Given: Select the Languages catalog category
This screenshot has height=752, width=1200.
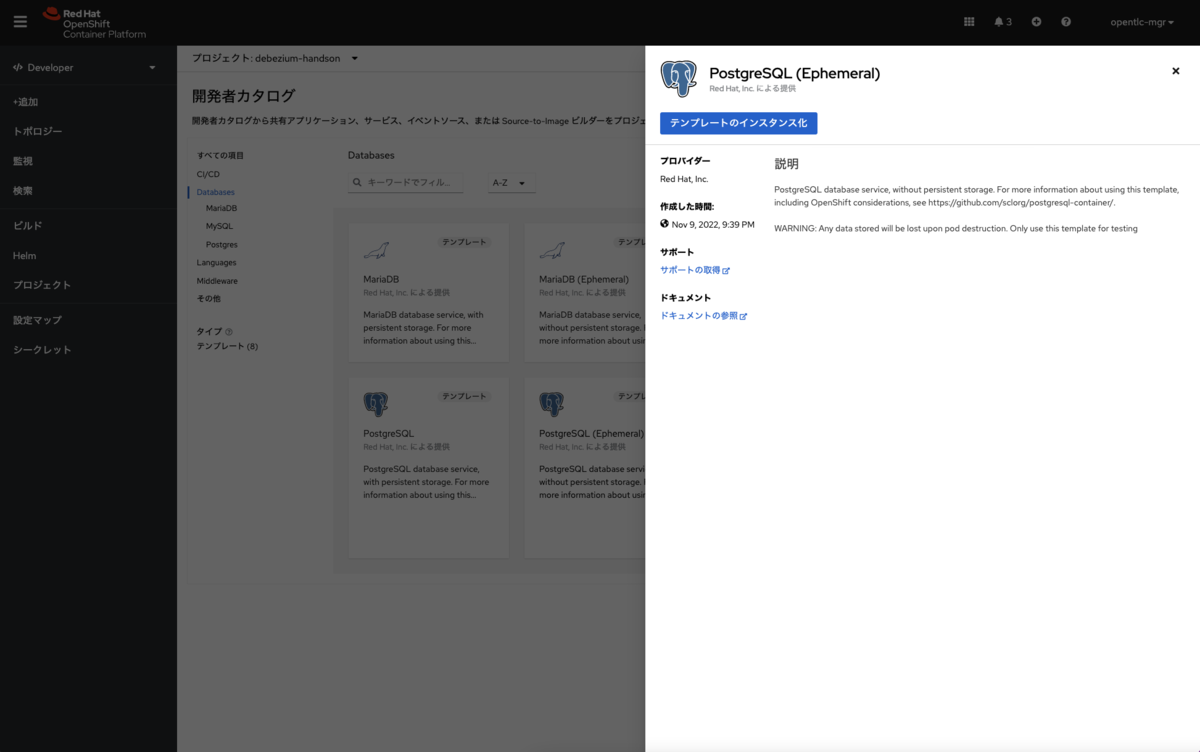Looking at the screenshot, I should coord(216,262).
